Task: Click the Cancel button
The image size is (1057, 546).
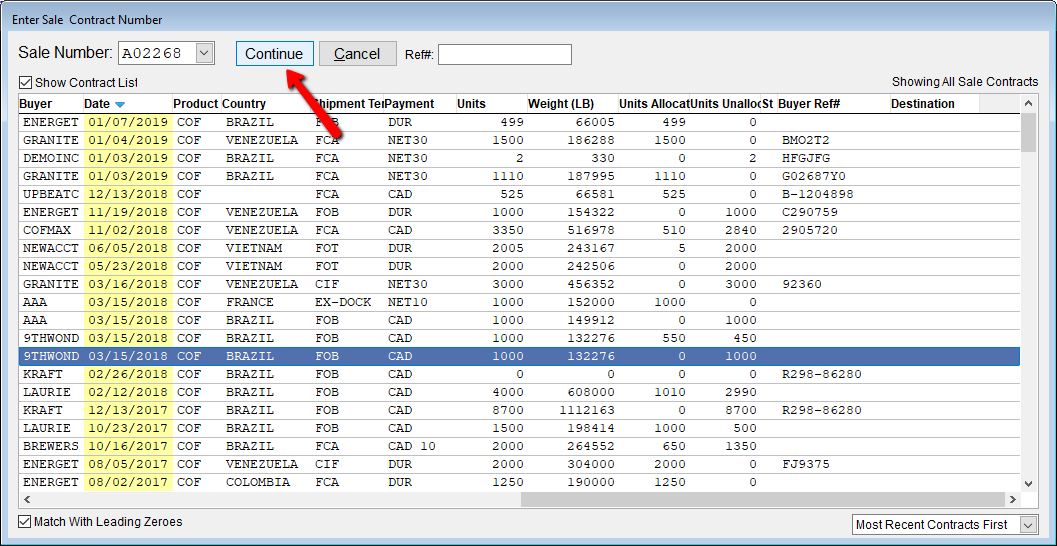Action: point(357,54)
